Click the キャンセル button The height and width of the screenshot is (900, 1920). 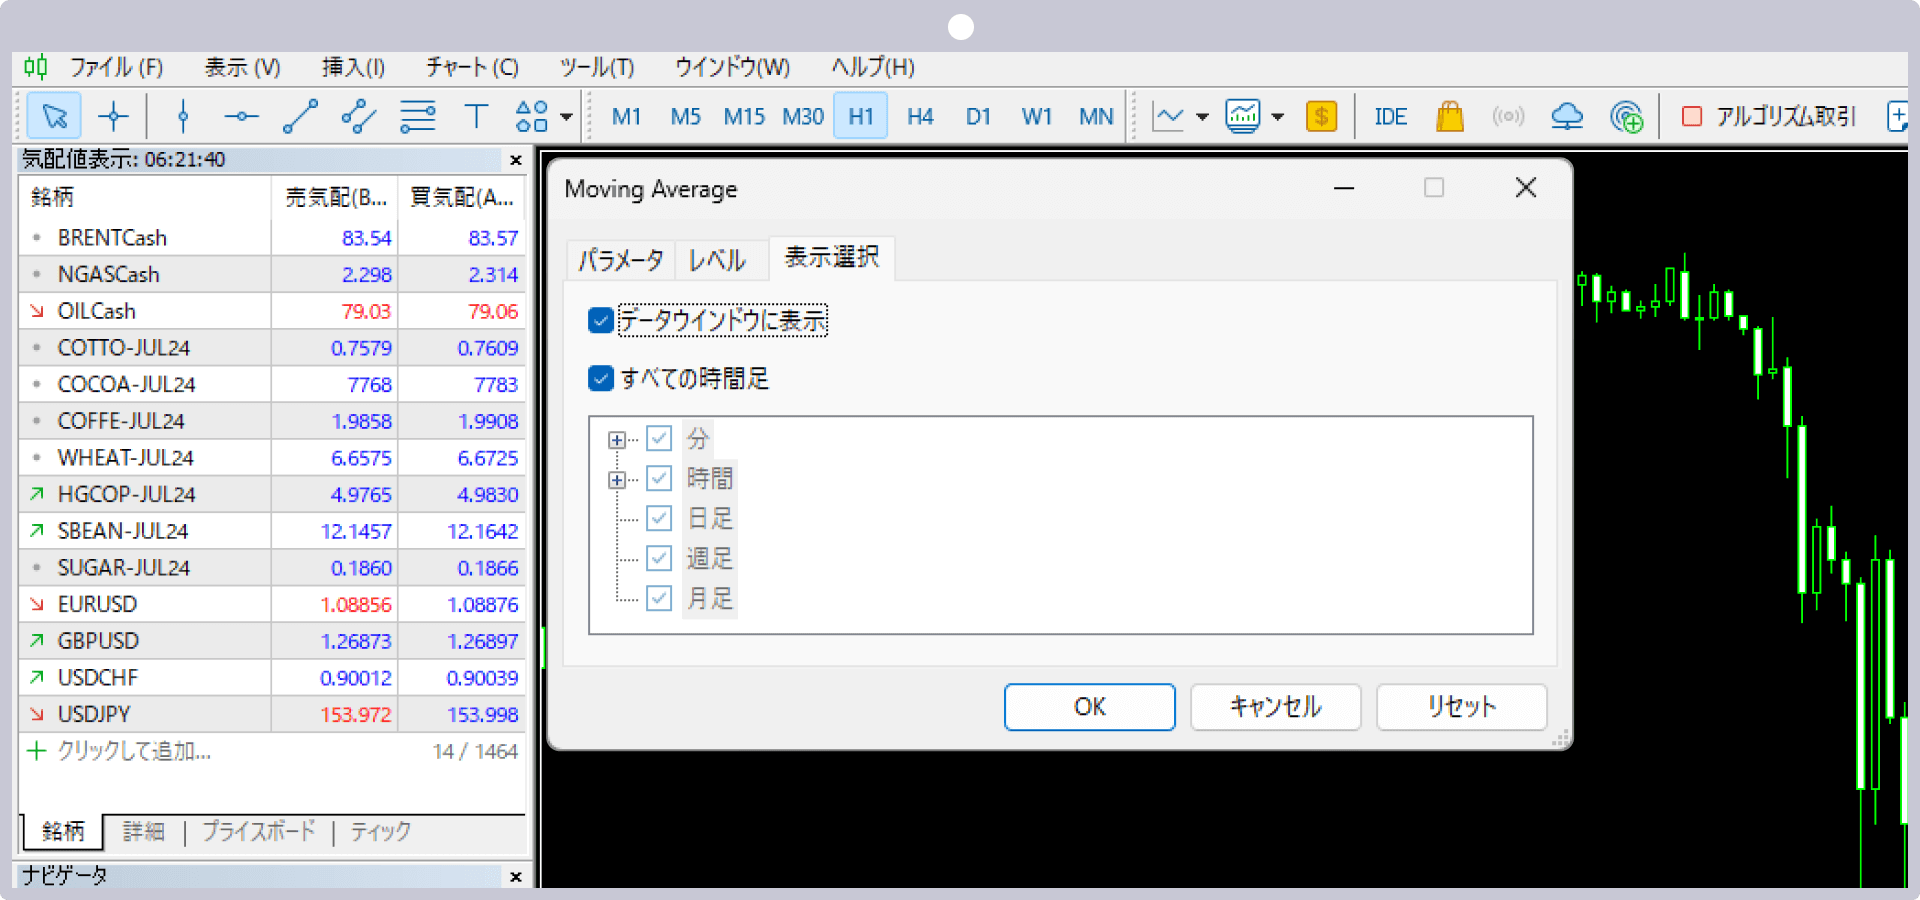click(x=1276, y=707)
